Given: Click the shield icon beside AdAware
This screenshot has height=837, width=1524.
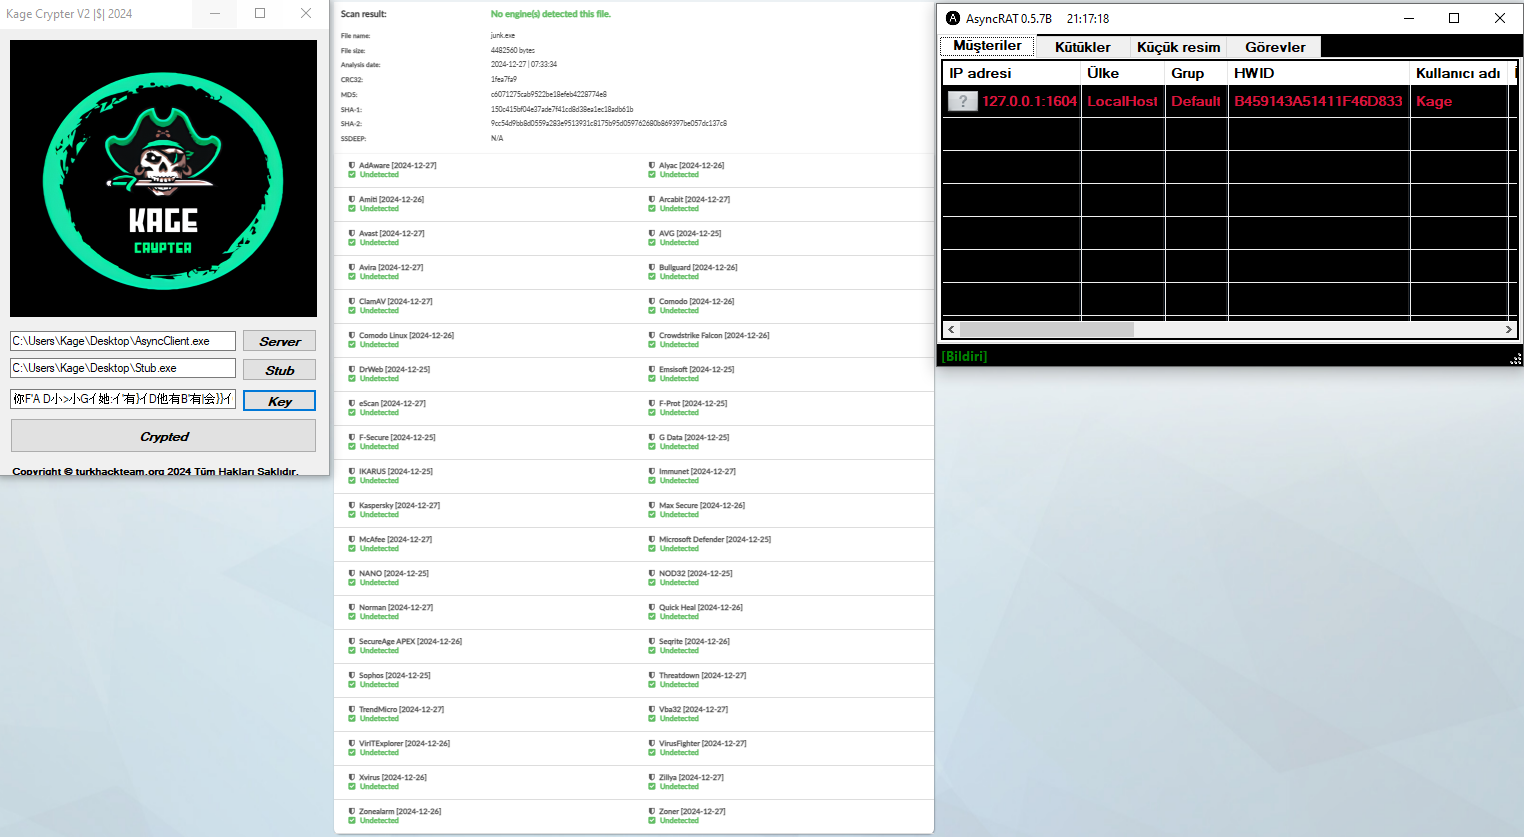Looking at the screenshot, I should point(352,165).
